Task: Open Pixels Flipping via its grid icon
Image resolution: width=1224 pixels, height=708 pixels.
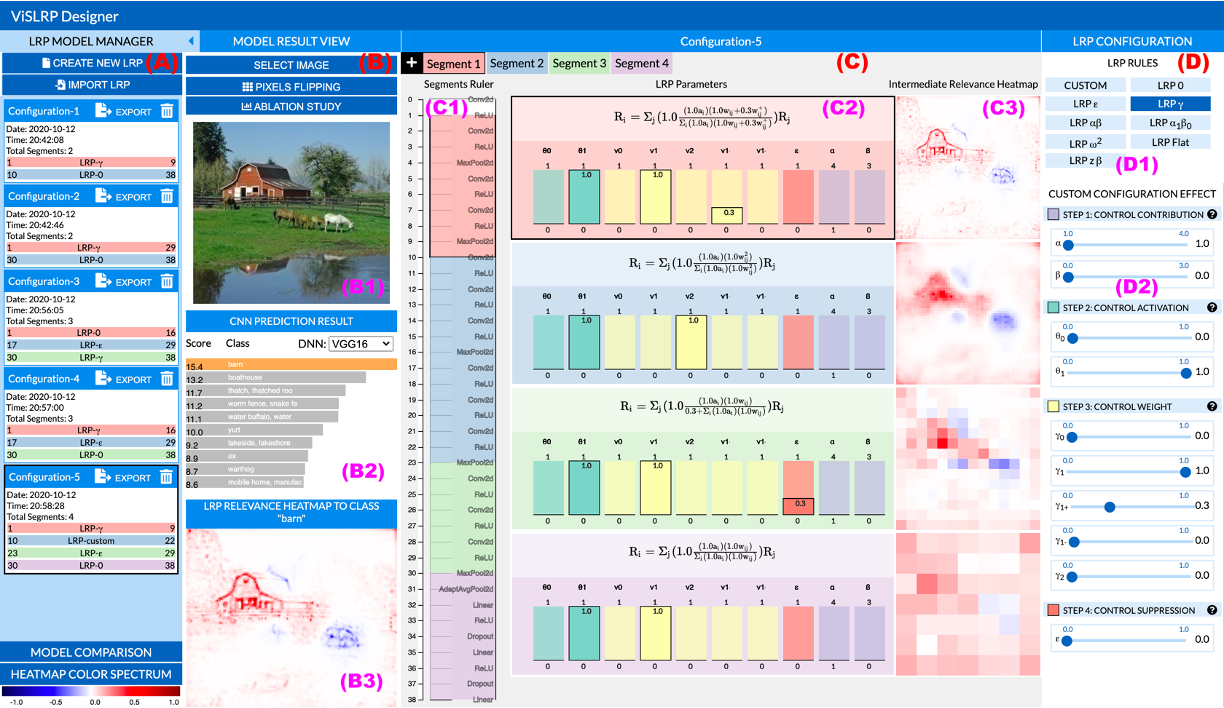Action: tap(249, 86)
